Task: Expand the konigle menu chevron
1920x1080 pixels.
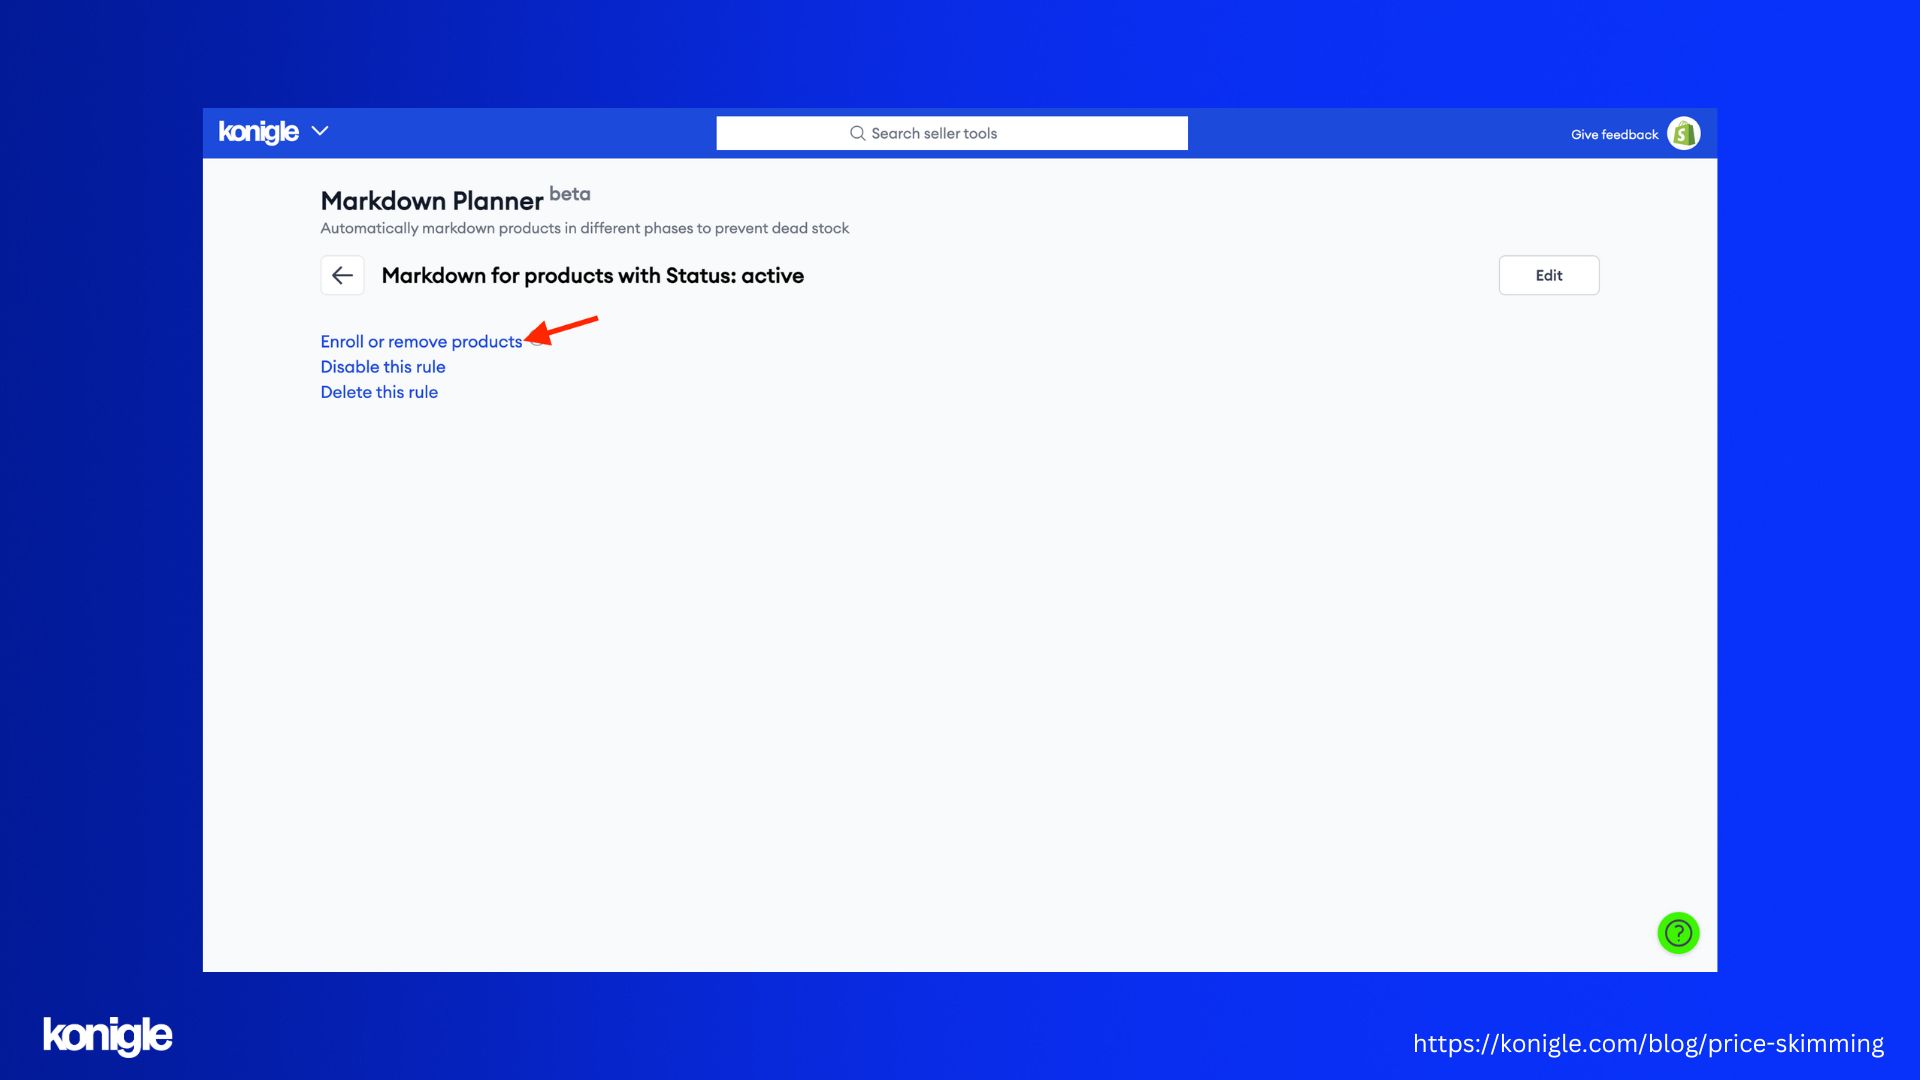Action: point(320,131)
